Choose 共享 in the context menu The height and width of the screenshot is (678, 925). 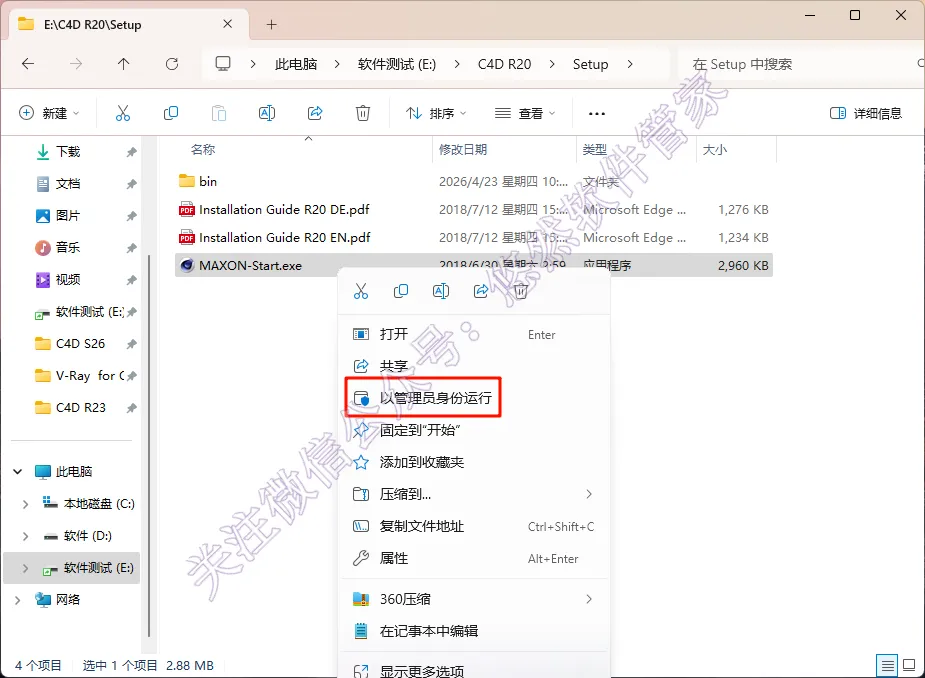click(x=474, y=366)
